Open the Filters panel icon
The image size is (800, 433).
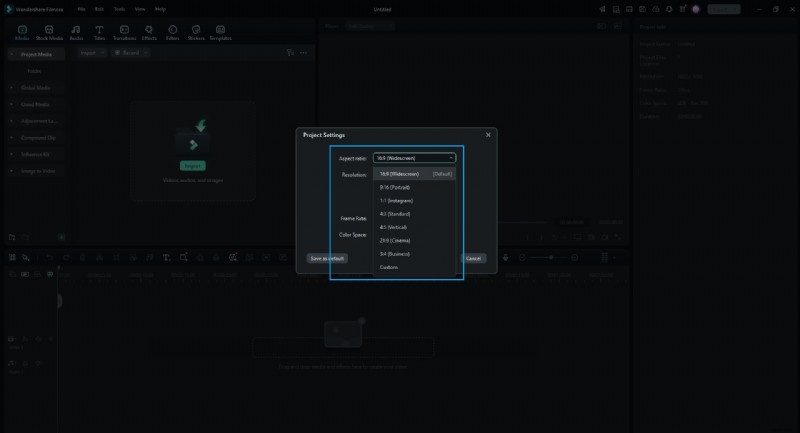tap(173, 32)
